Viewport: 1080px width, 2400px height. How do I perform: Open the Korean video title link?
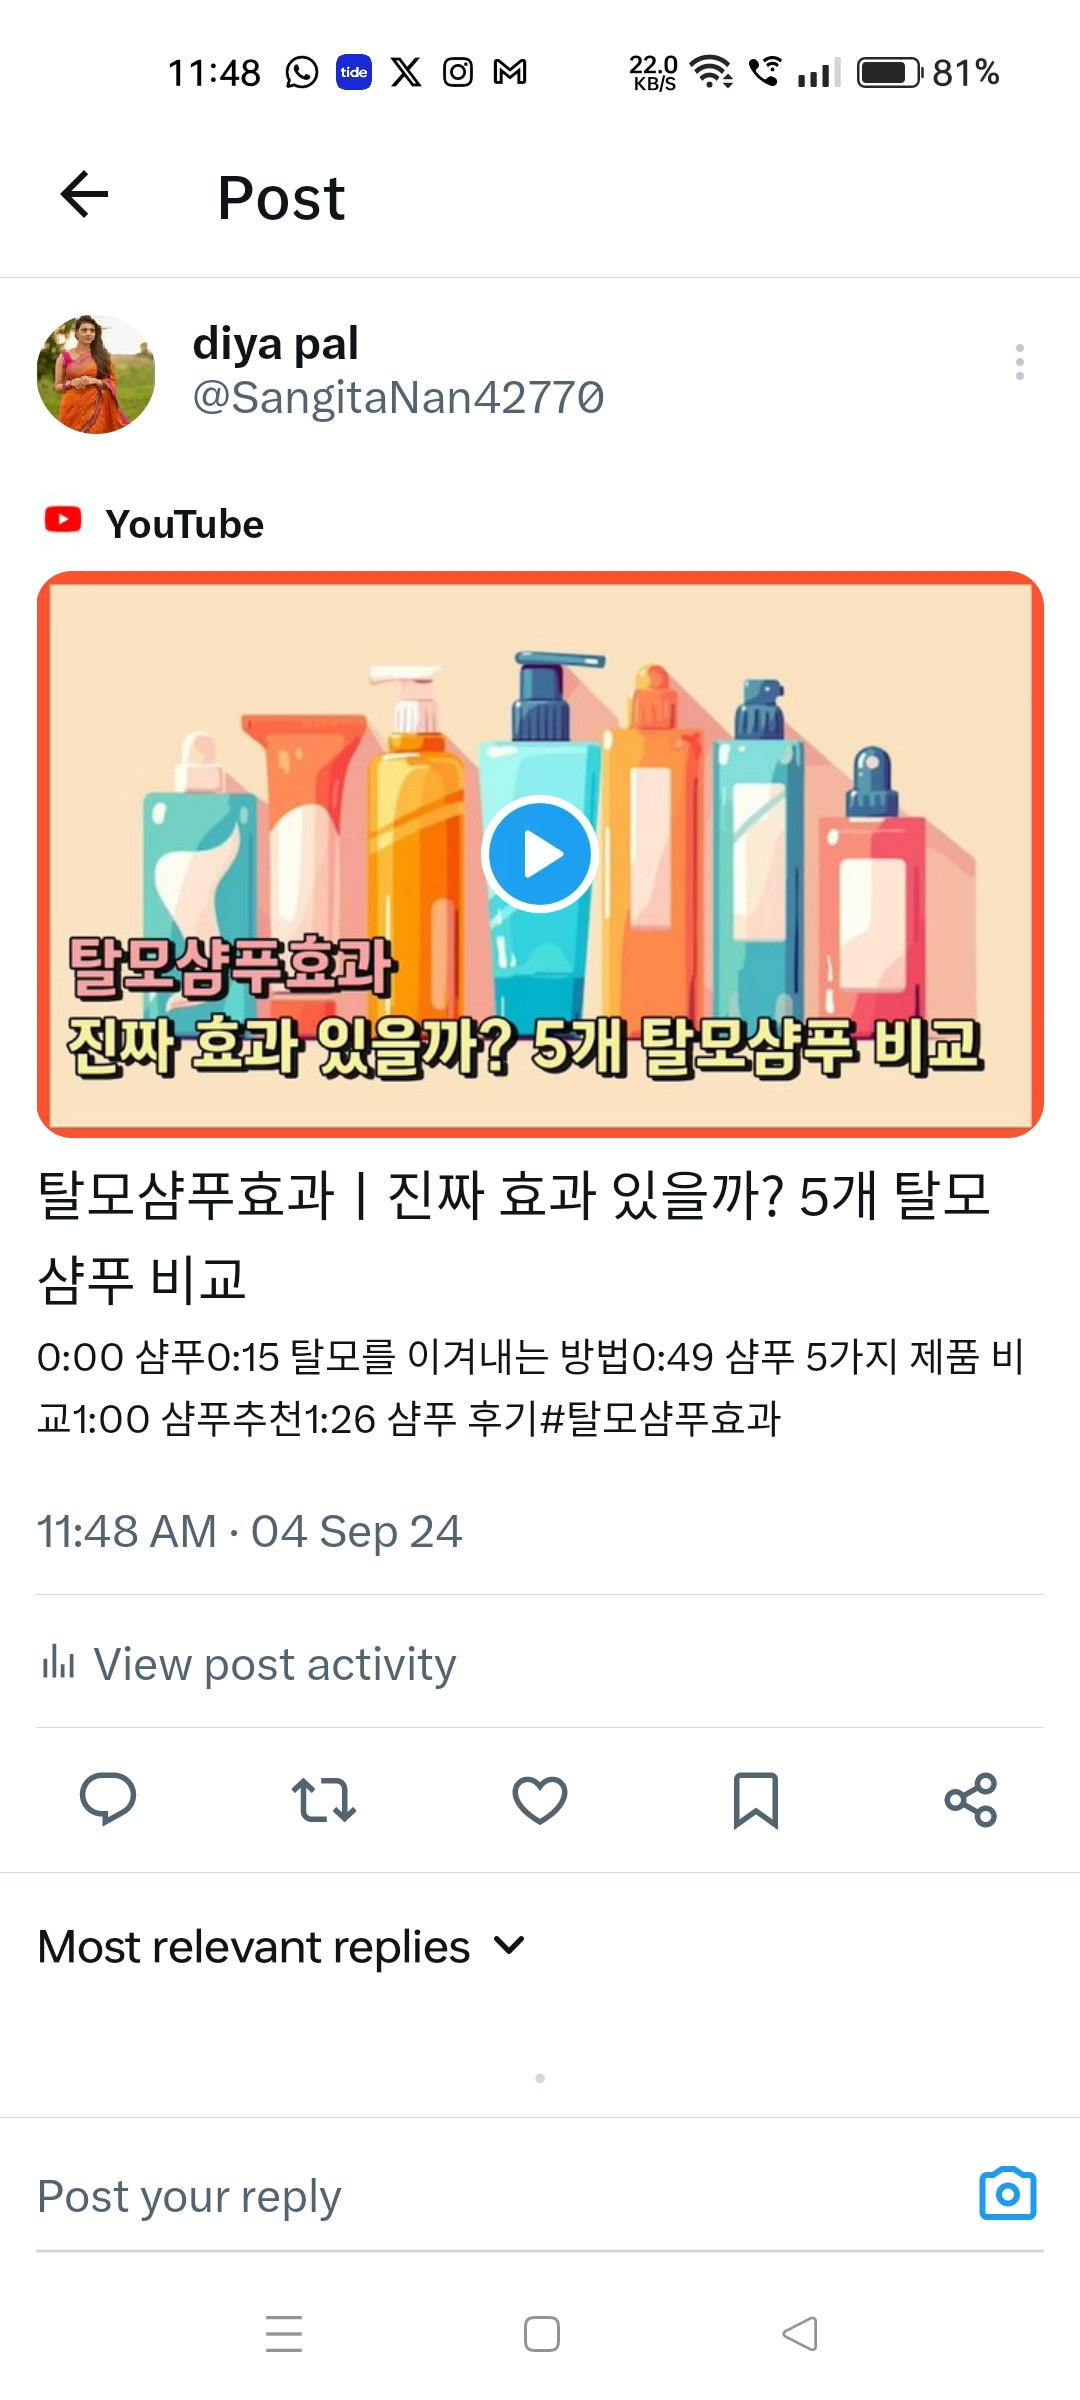(514, 1236)
